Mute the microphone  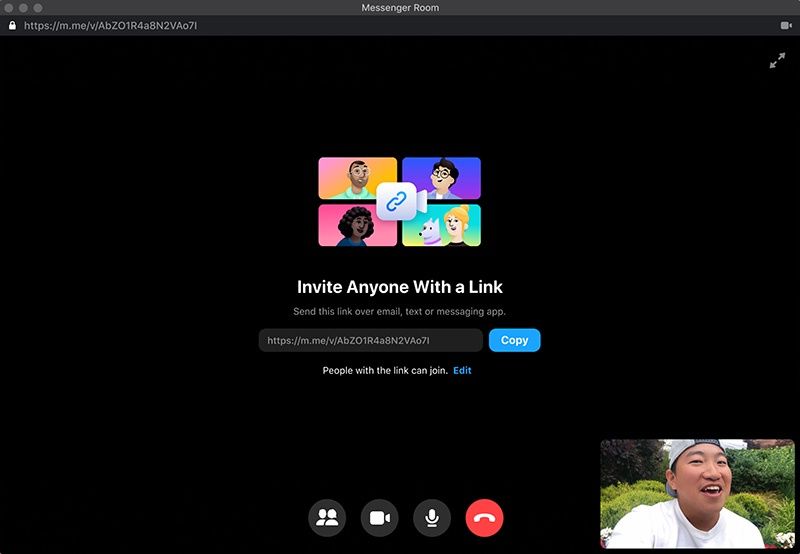point(432,518)
